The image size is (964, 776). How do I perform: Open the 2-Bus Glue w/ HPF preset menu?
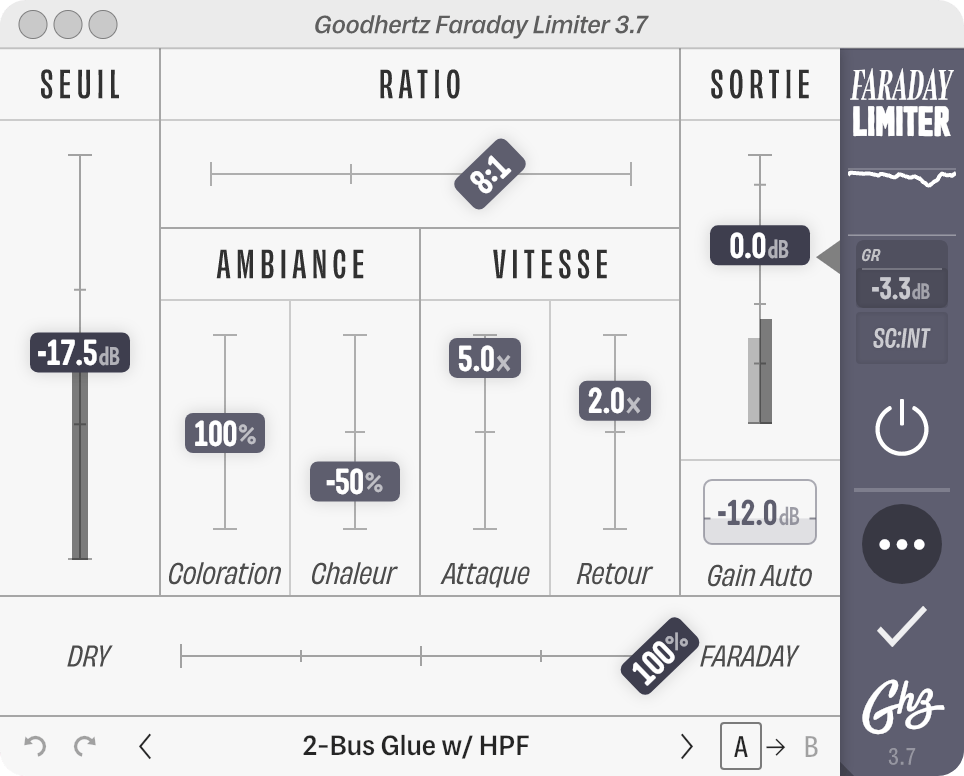coord(416,746)
